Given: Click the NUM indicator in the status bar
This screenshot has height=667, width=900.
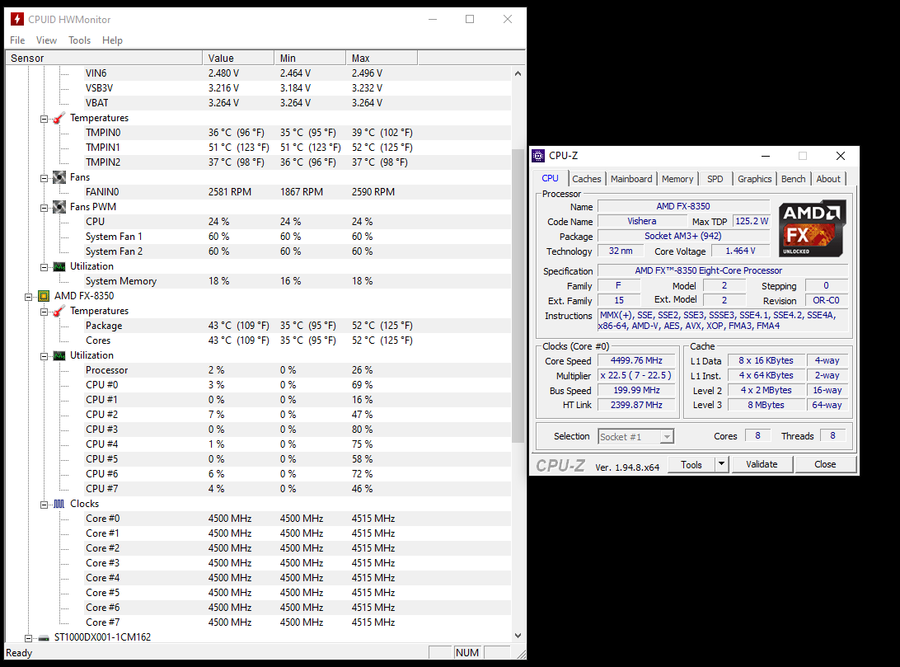Looking at the screenshot, I should (467, 653).
